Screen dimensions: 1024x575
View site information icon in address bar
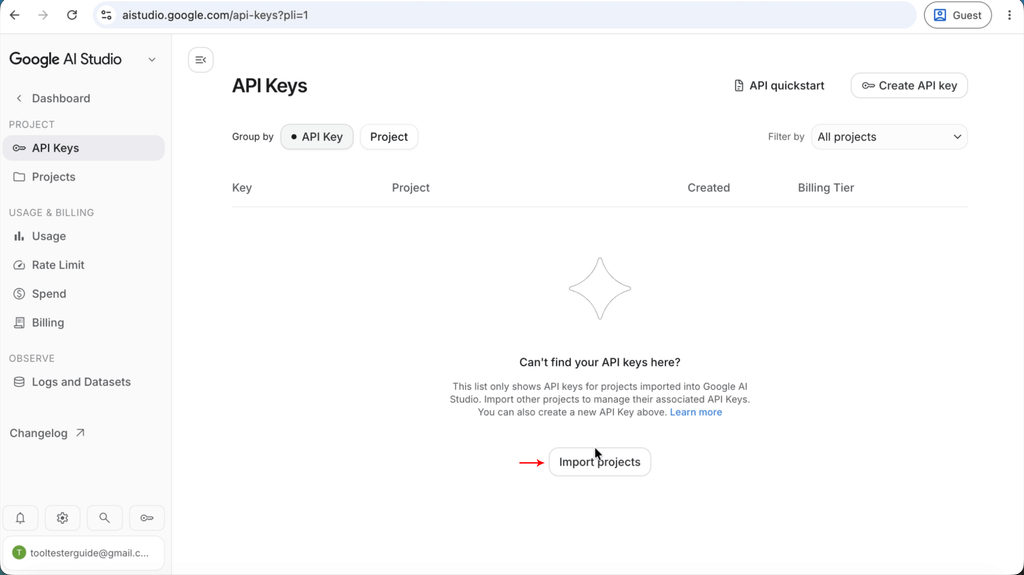click(106, 15)
